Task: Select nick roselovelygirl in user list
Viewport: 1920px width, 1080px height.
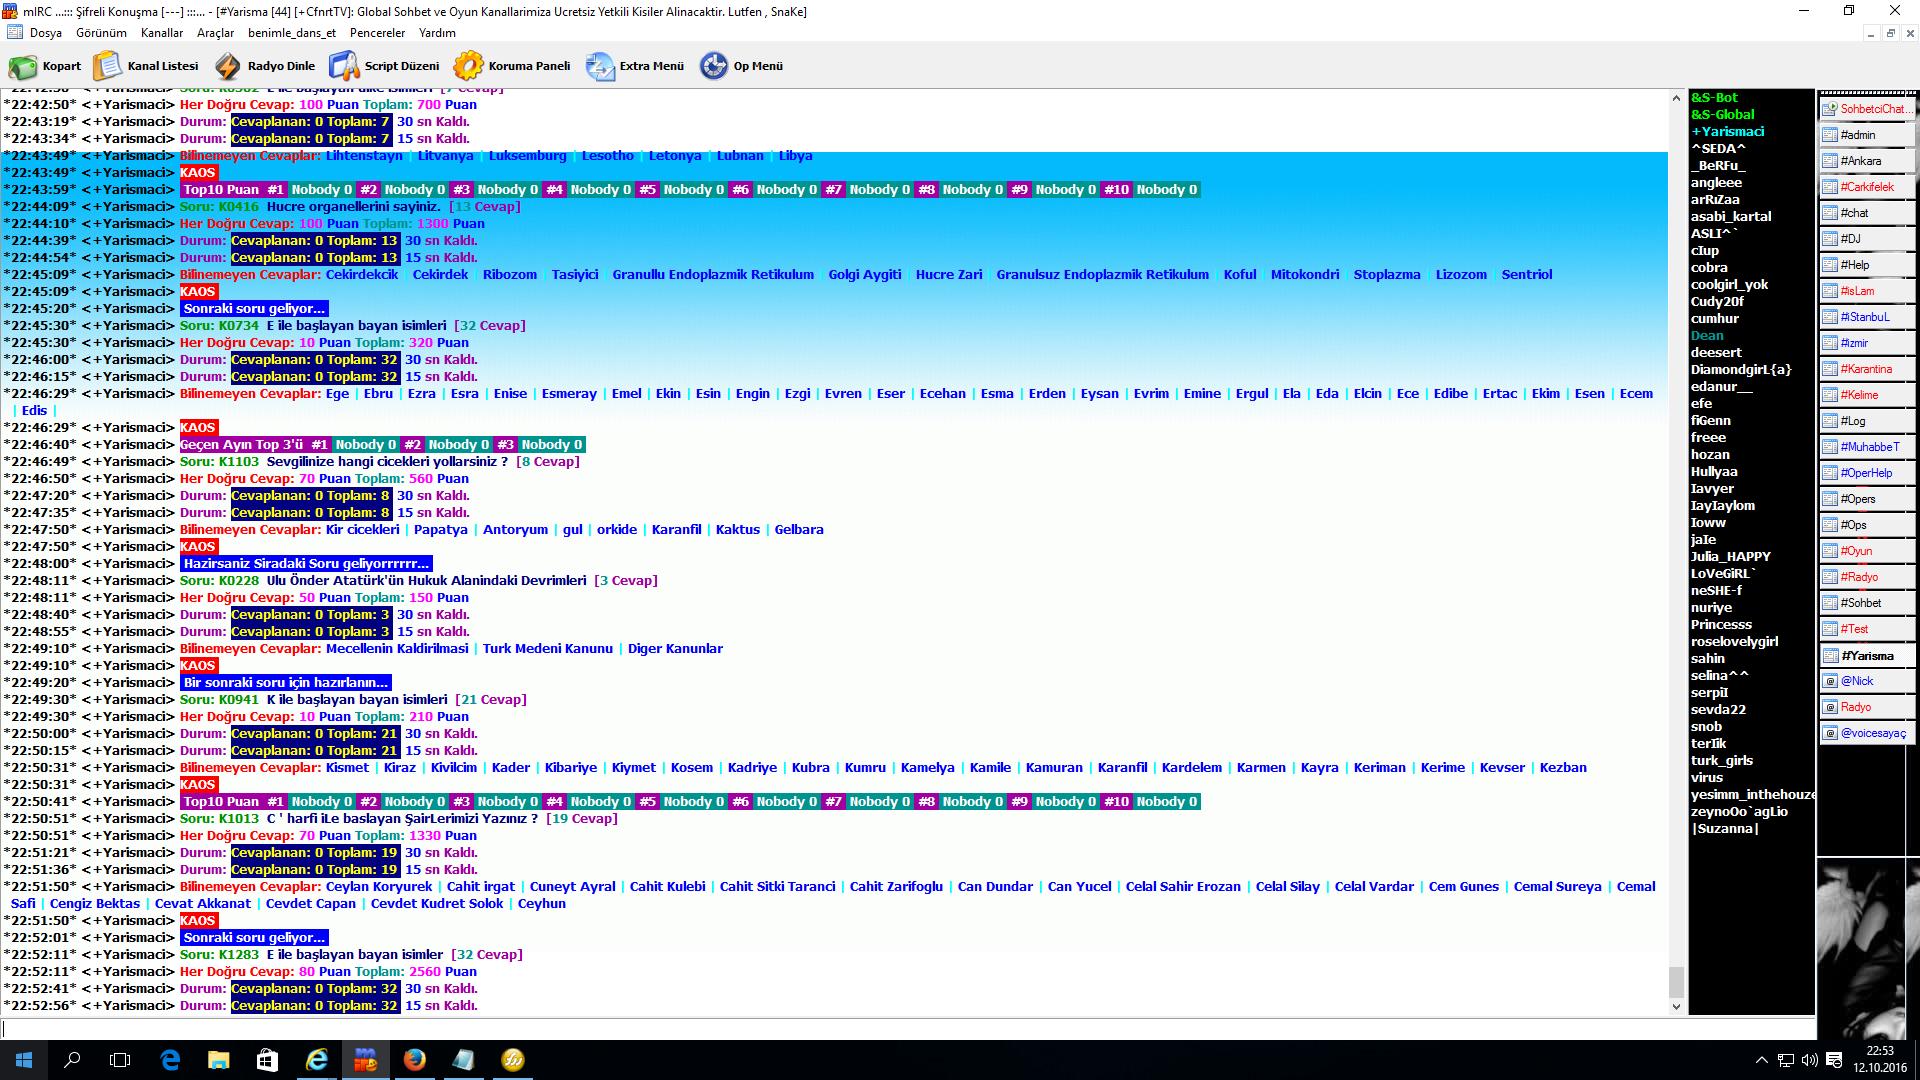Action: pos(1734,641)
